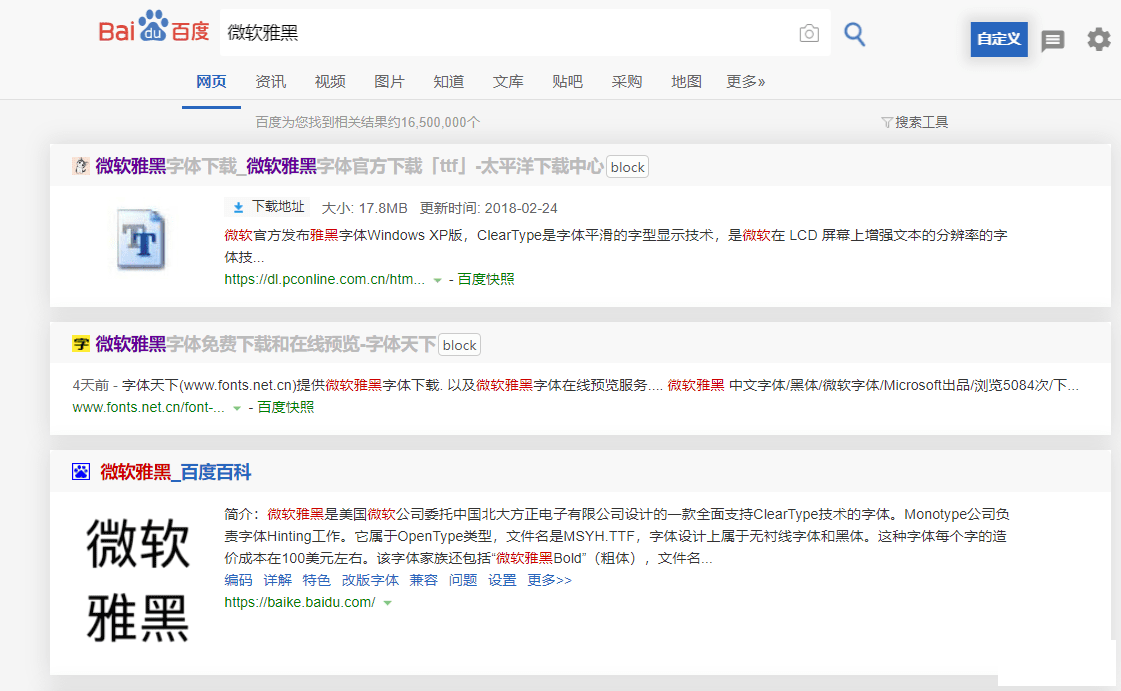Click the TT font file thumbnail
The height and width of the screenshot is (691, 1121).
point(142,239)
